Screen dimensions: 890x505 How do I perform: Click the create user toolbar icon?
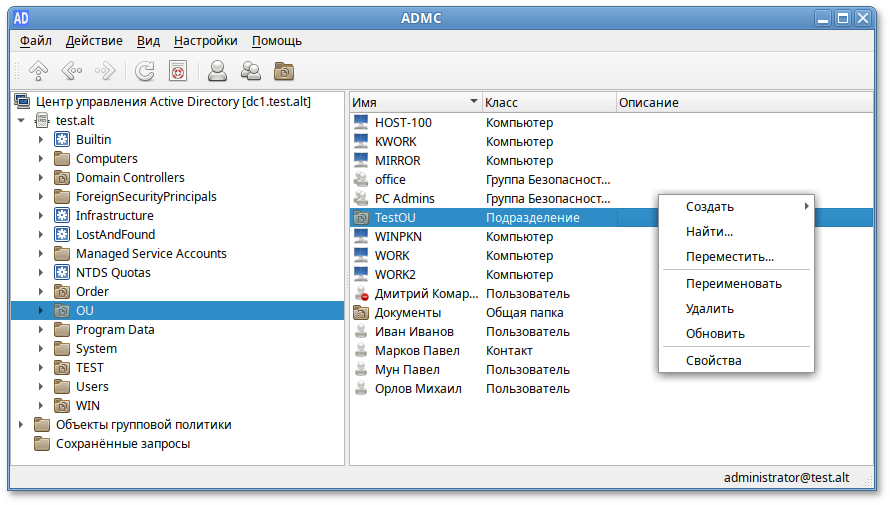pyautogui.click(x=216, y=71)
